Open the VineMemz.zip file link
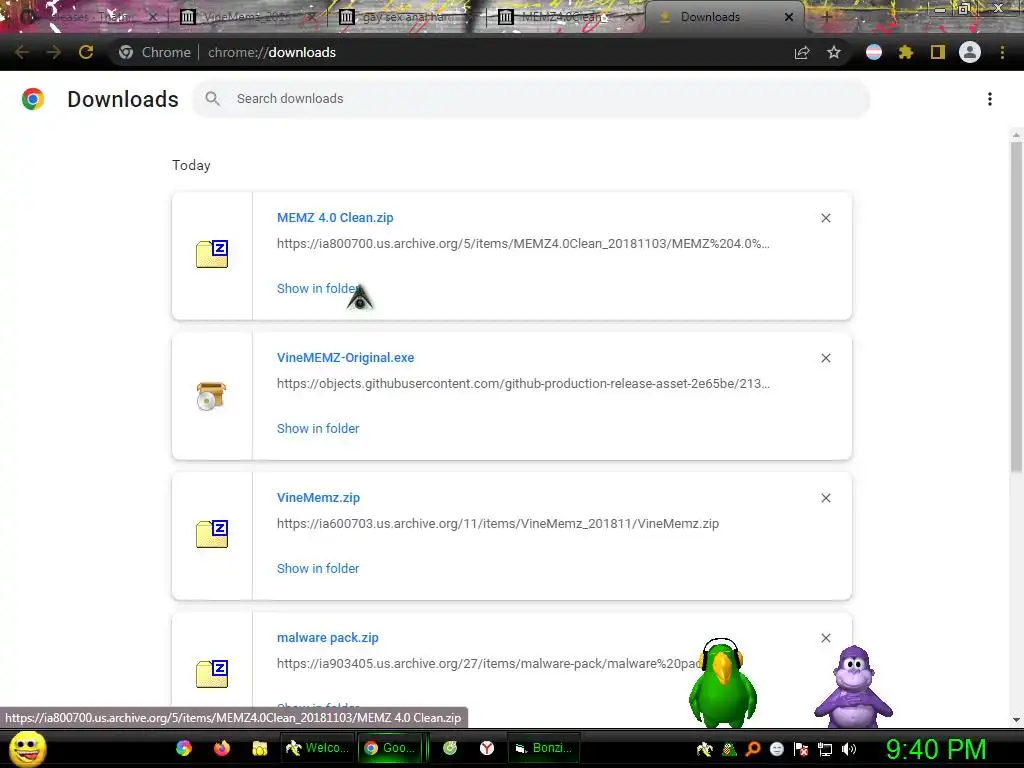 tap(318, 498)
